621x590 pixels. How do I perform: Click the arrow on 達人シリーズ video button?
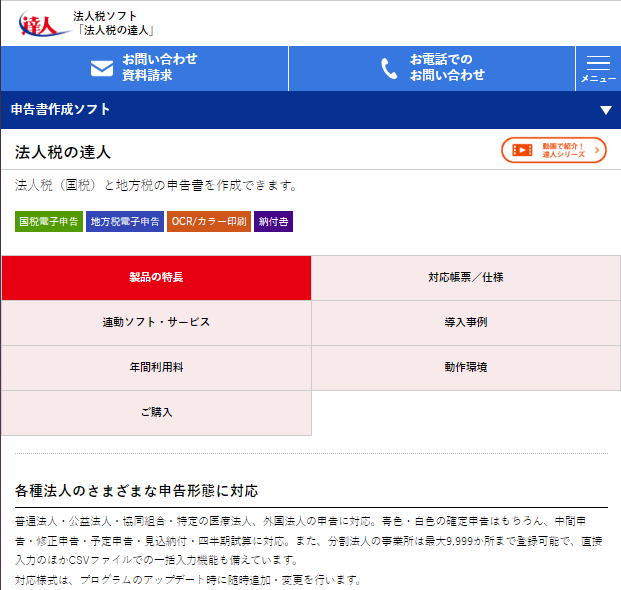pos(597,150)
